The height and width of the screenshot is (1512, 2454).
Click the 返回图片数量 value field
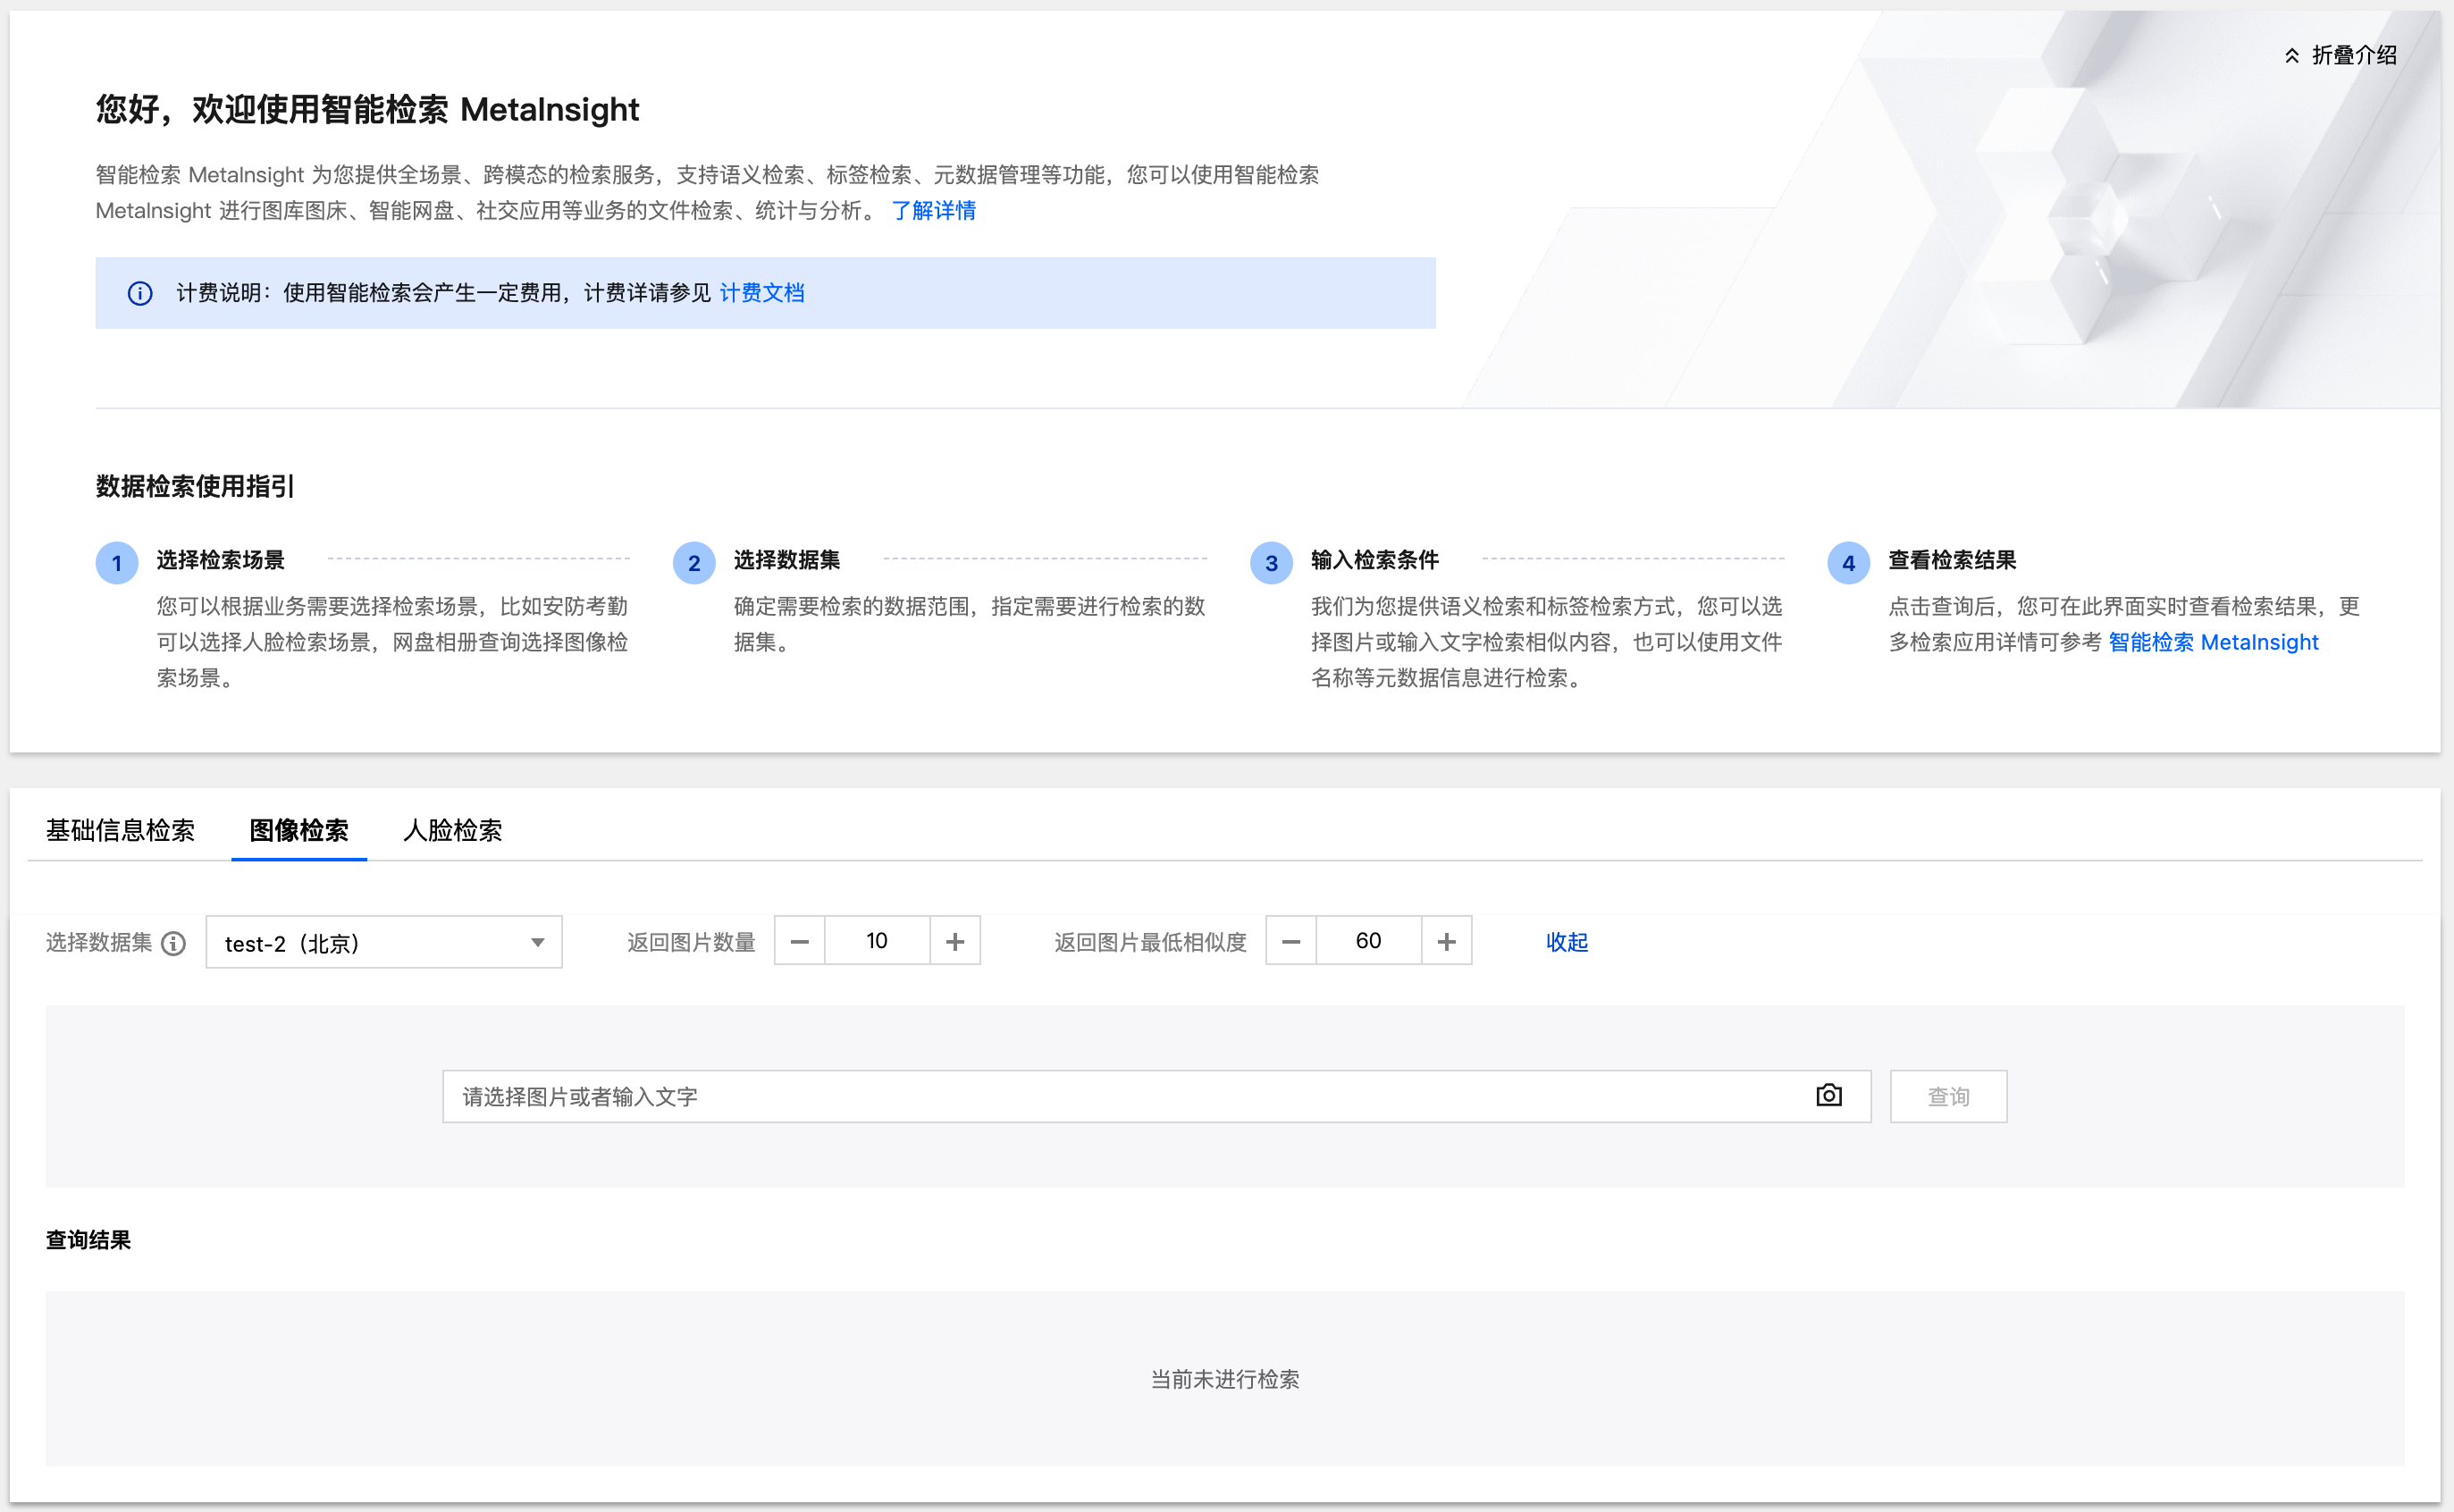[877, 941]
